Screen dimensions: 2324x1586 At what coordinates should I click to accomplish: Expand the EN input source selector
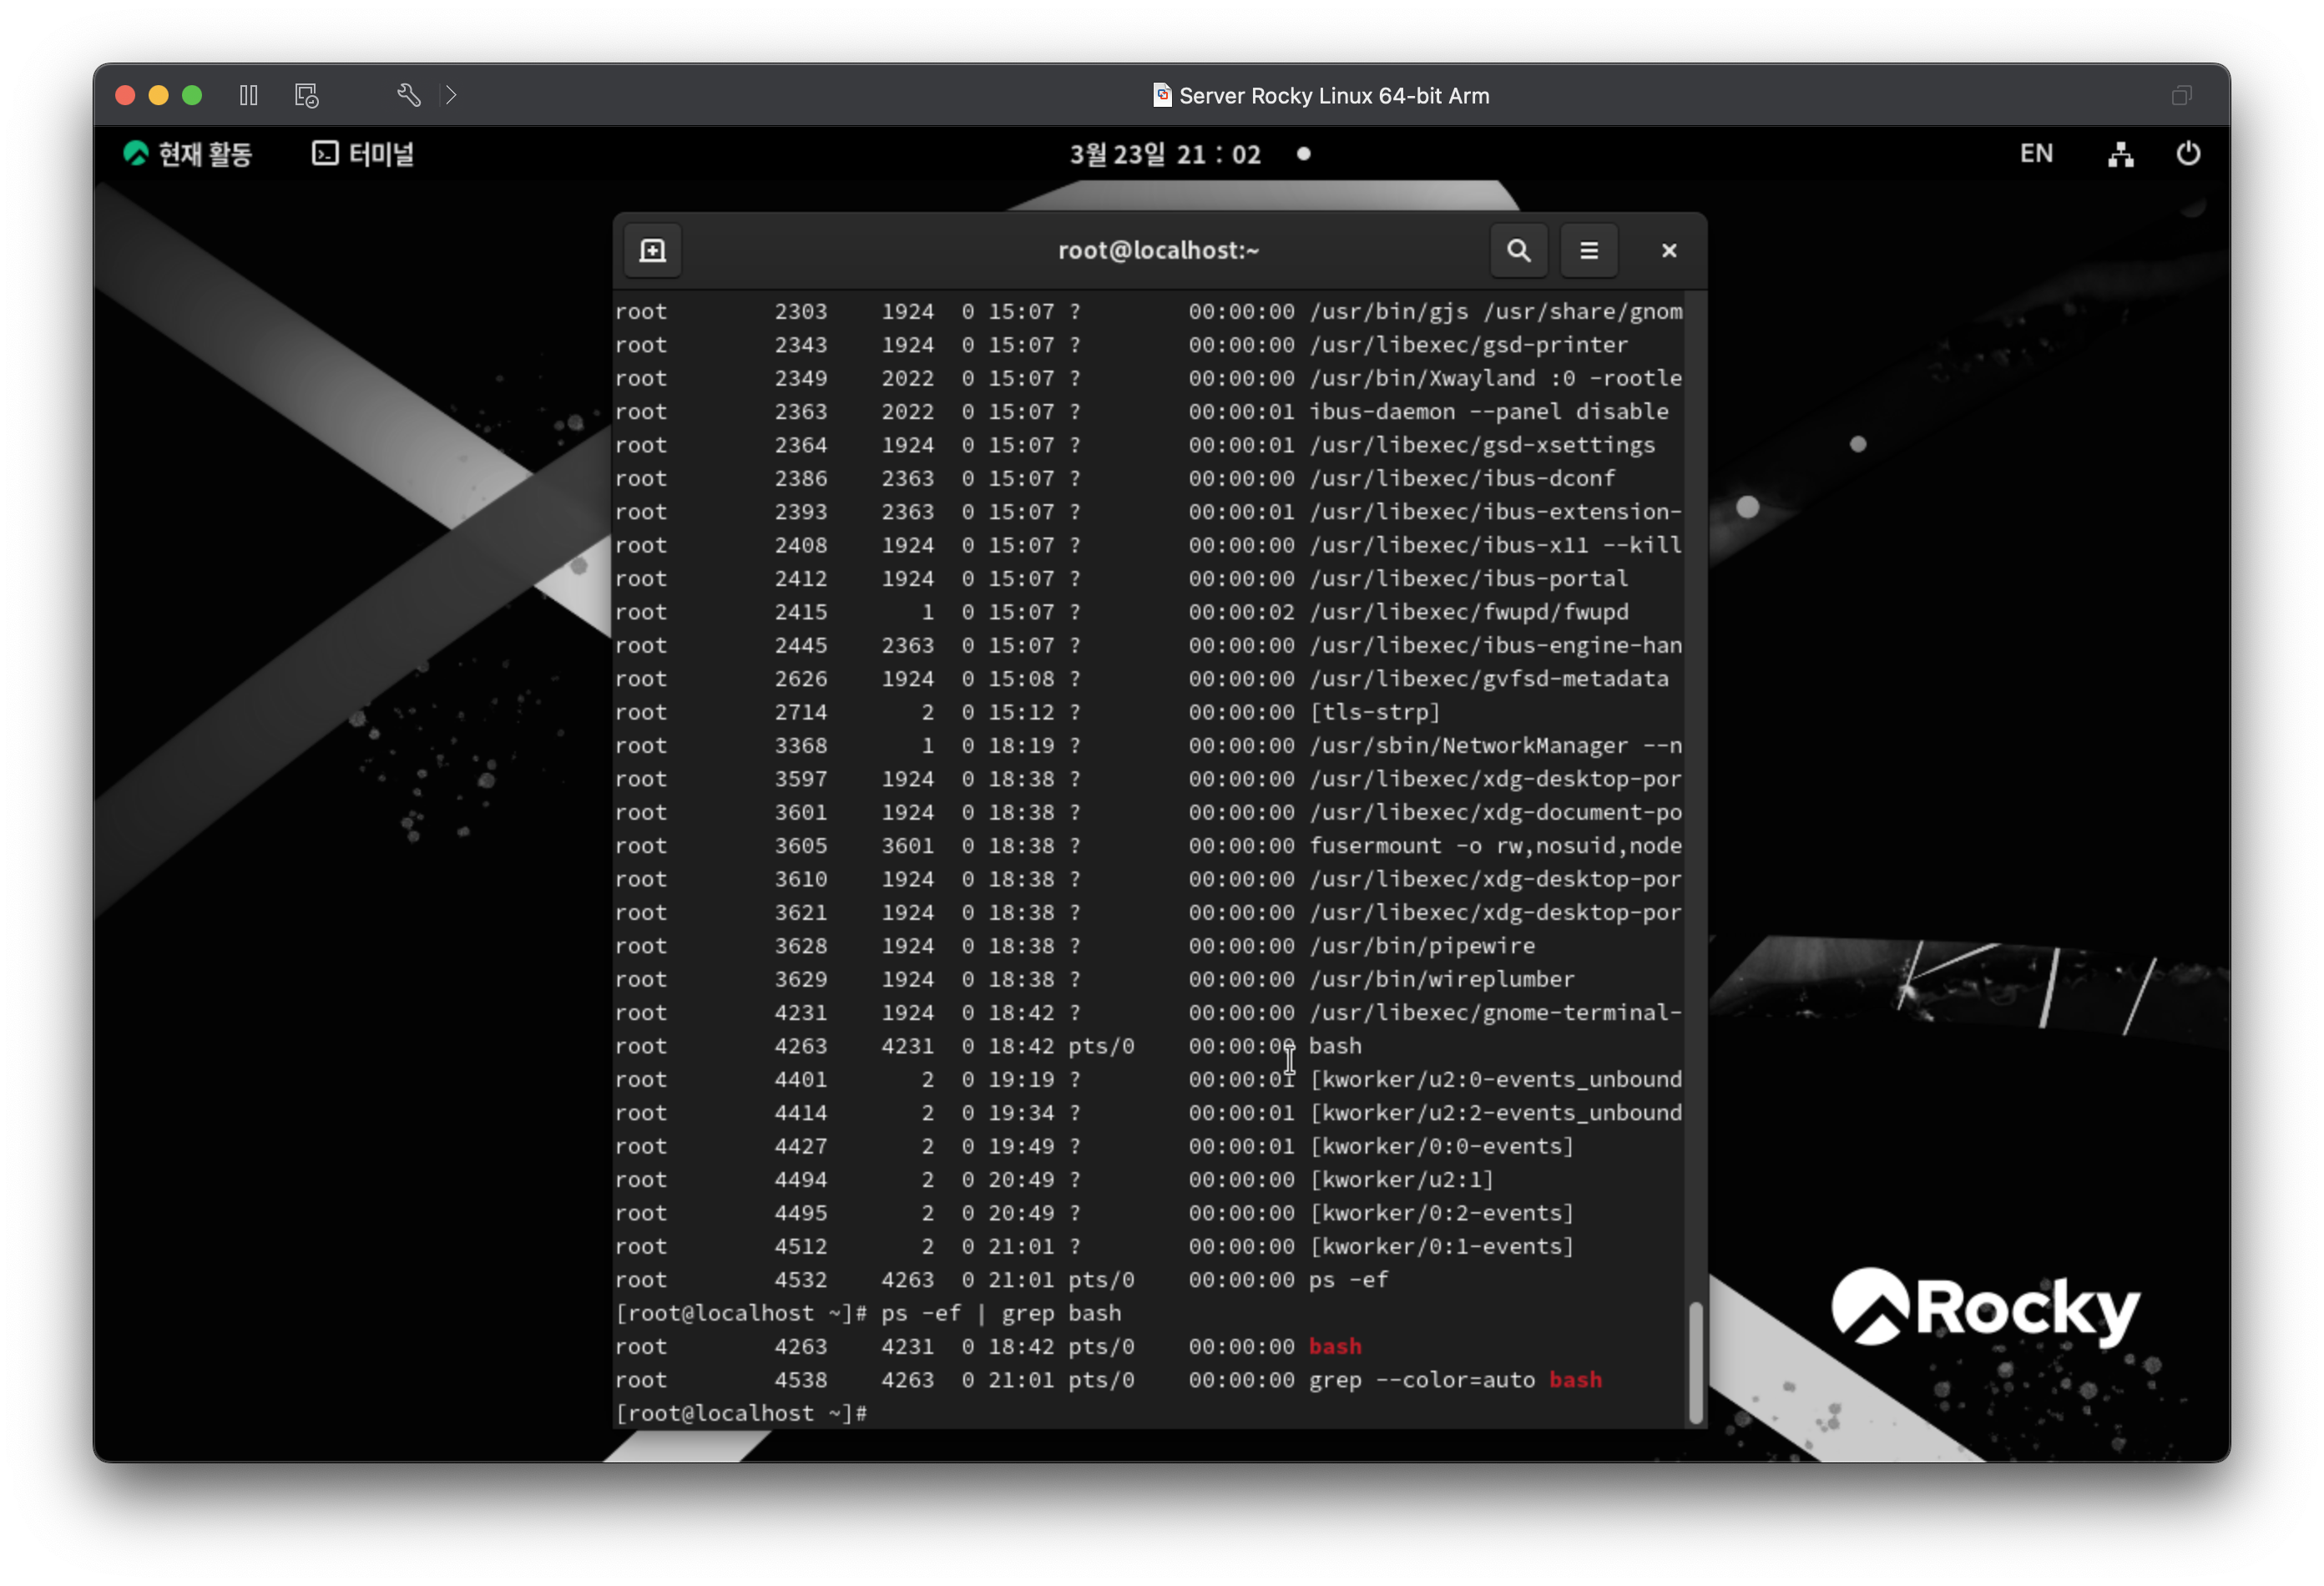2035,154
